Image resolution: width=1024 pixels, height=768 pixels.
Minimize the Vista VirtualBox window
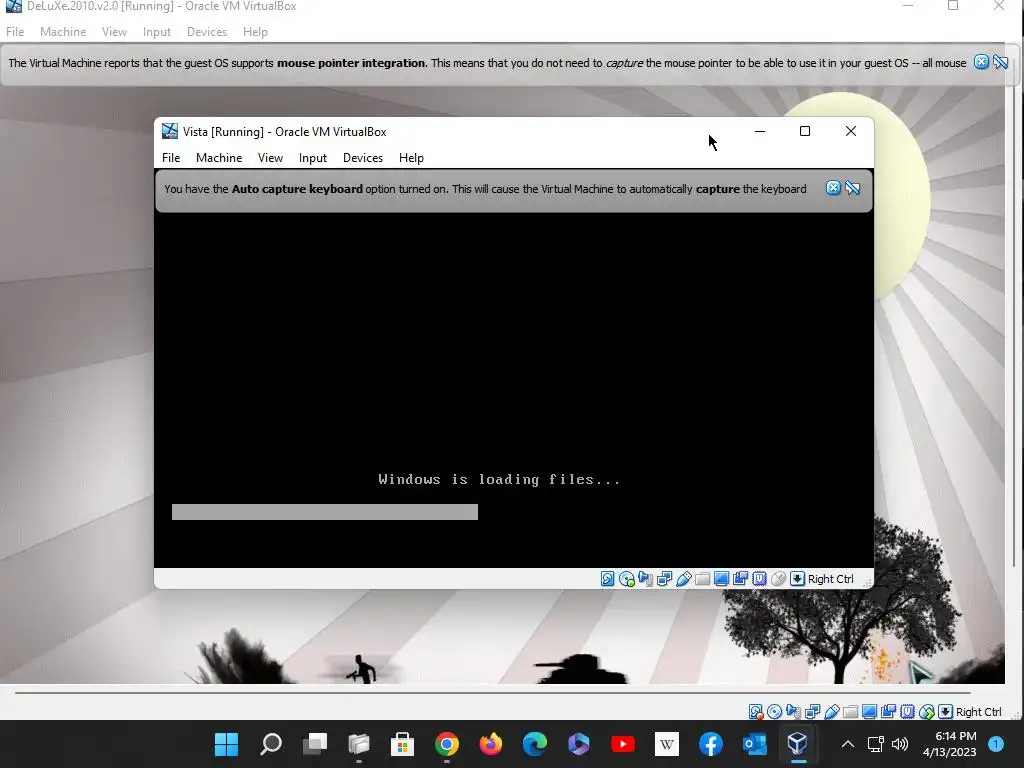click(760, 131)
